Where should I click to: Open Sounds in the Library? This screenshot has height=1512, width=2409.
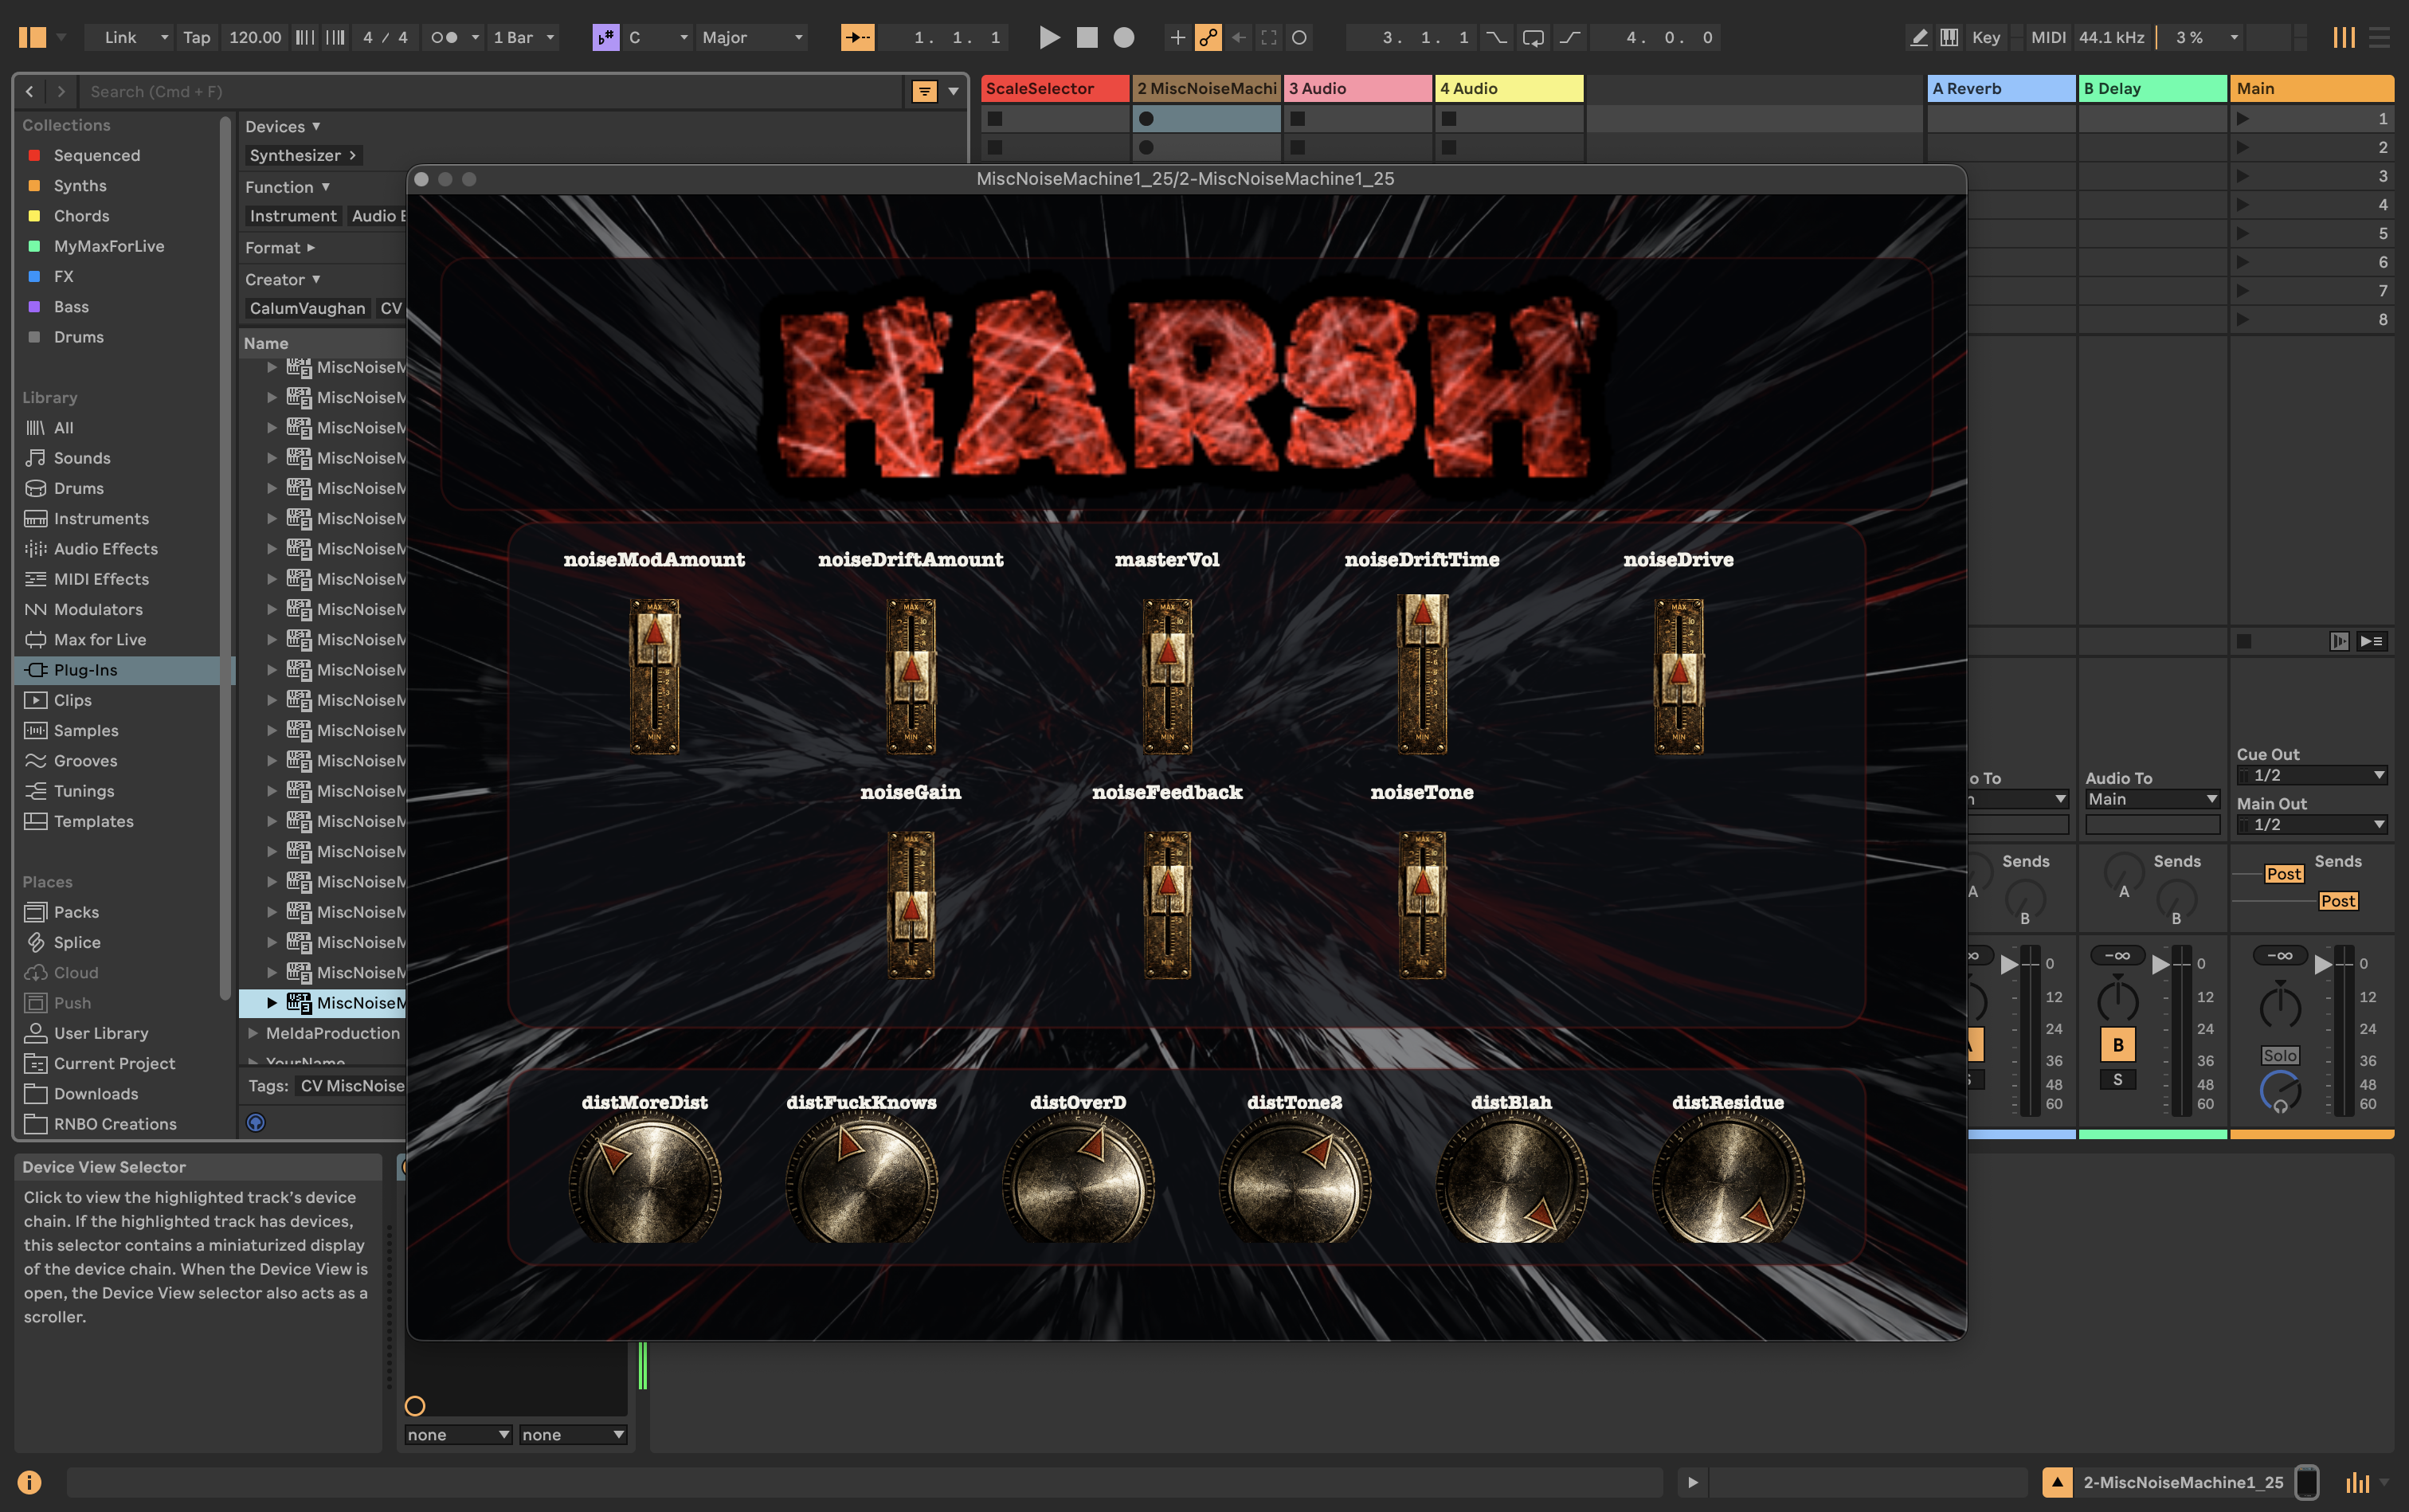coord(82,458)
